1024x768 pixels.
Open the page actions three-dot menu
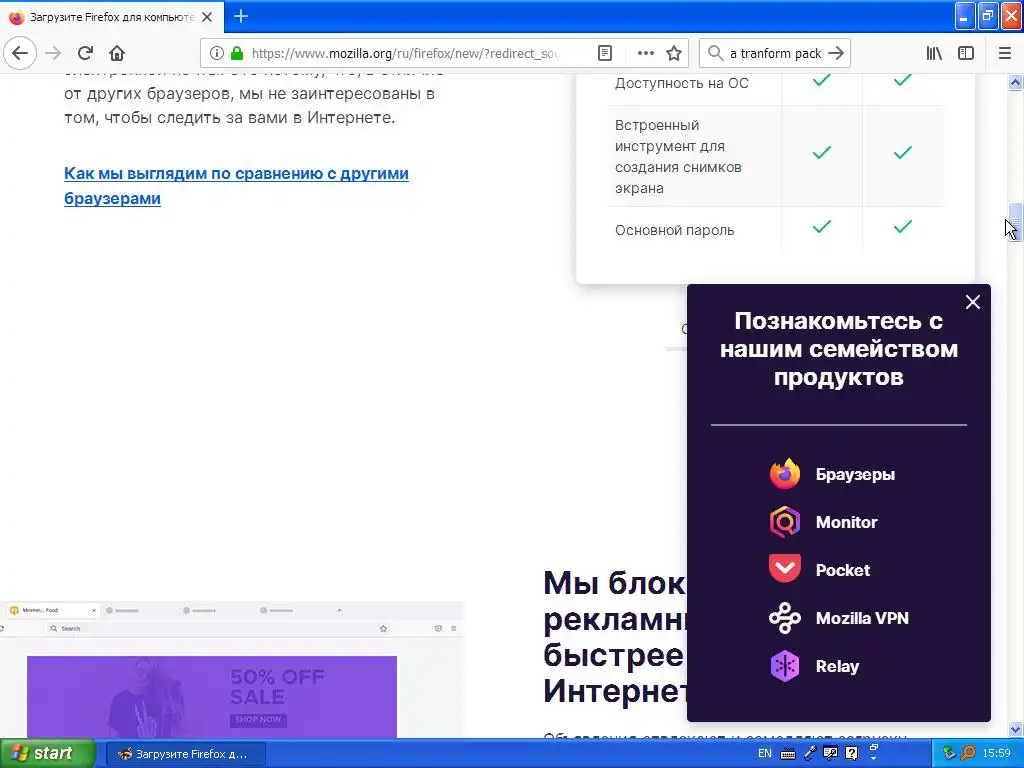point(645,53)
